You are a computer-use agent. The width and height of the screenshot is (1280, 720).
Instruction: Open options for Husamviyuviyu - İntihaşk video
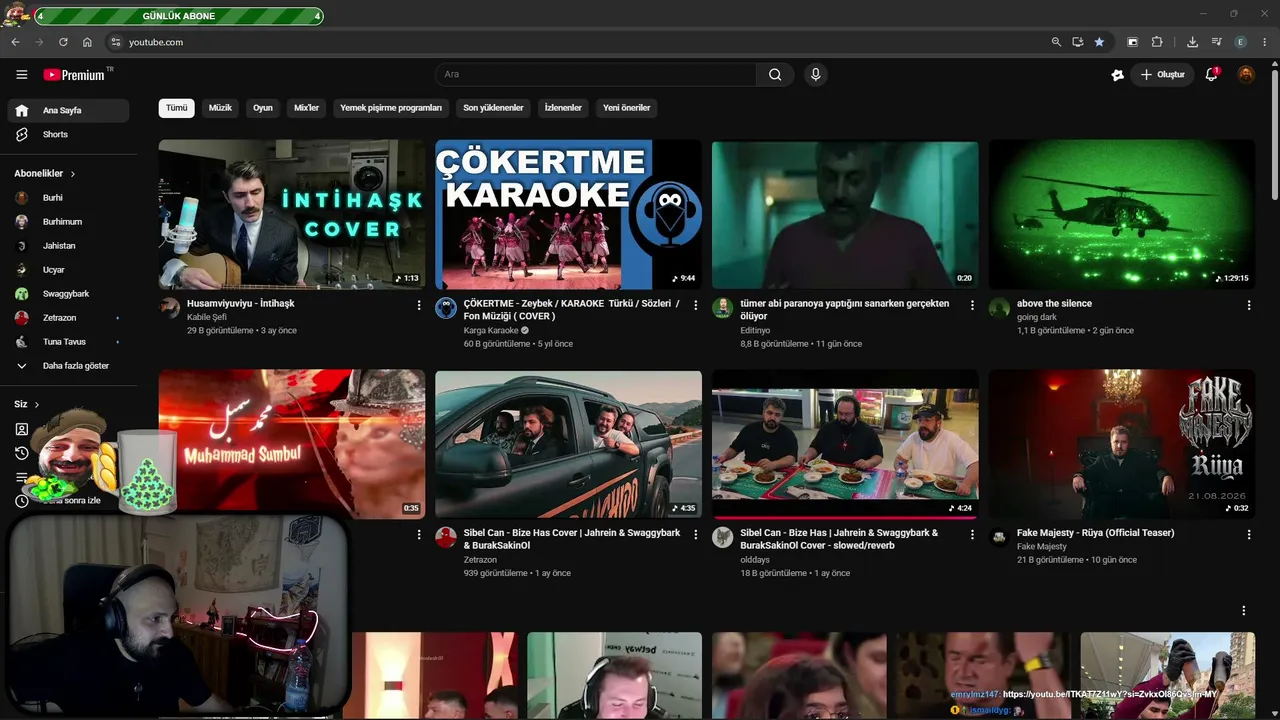[x=419, y=305]
